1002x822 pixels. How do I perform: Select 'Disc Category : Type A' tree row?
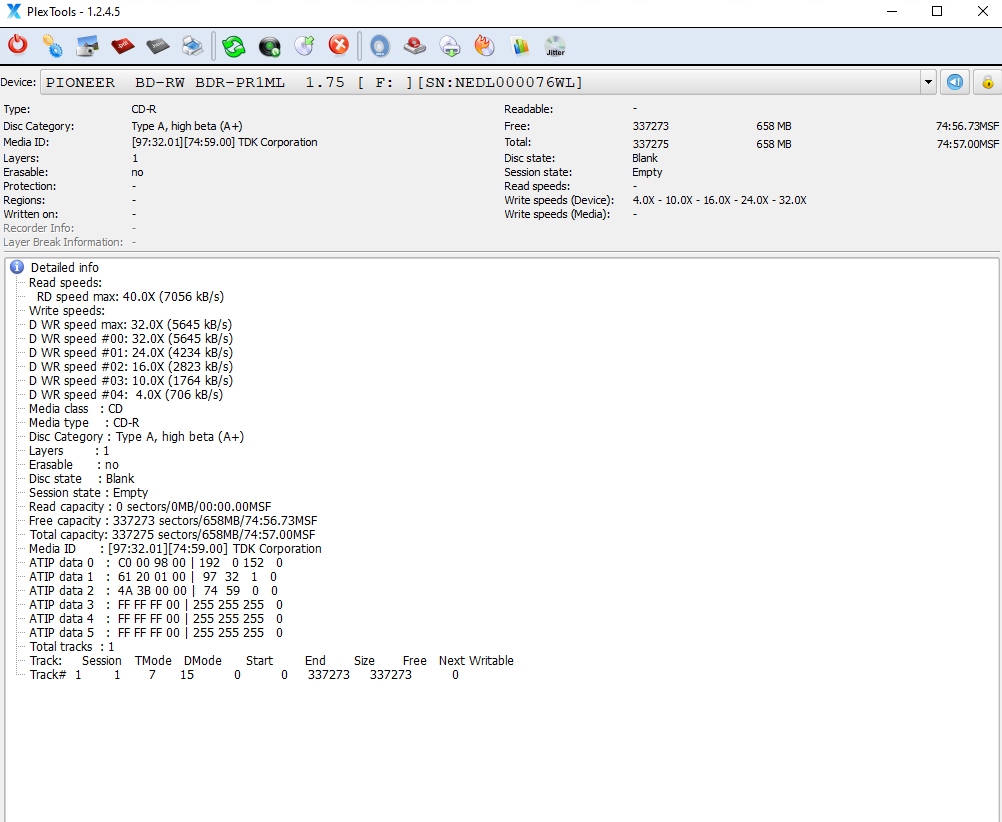coord(136,437)
